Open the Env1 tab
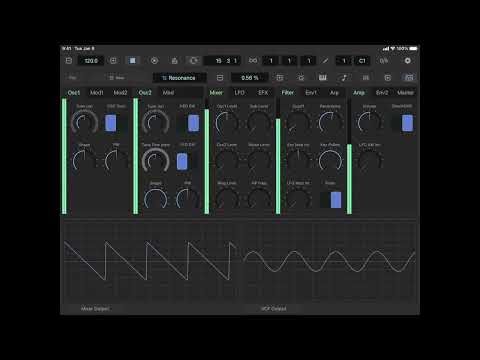 pyautogui.click(x=311, y=93)
